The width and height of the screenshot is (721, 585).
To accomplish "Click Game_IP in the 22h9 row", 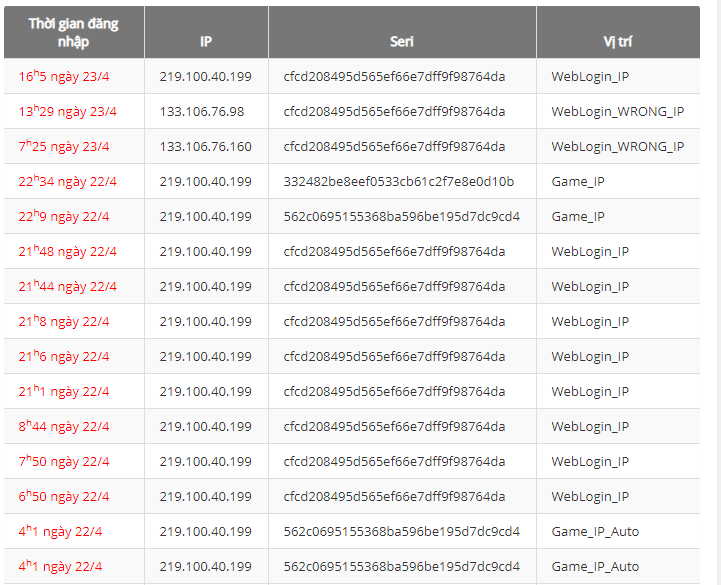I will point(578,216).
